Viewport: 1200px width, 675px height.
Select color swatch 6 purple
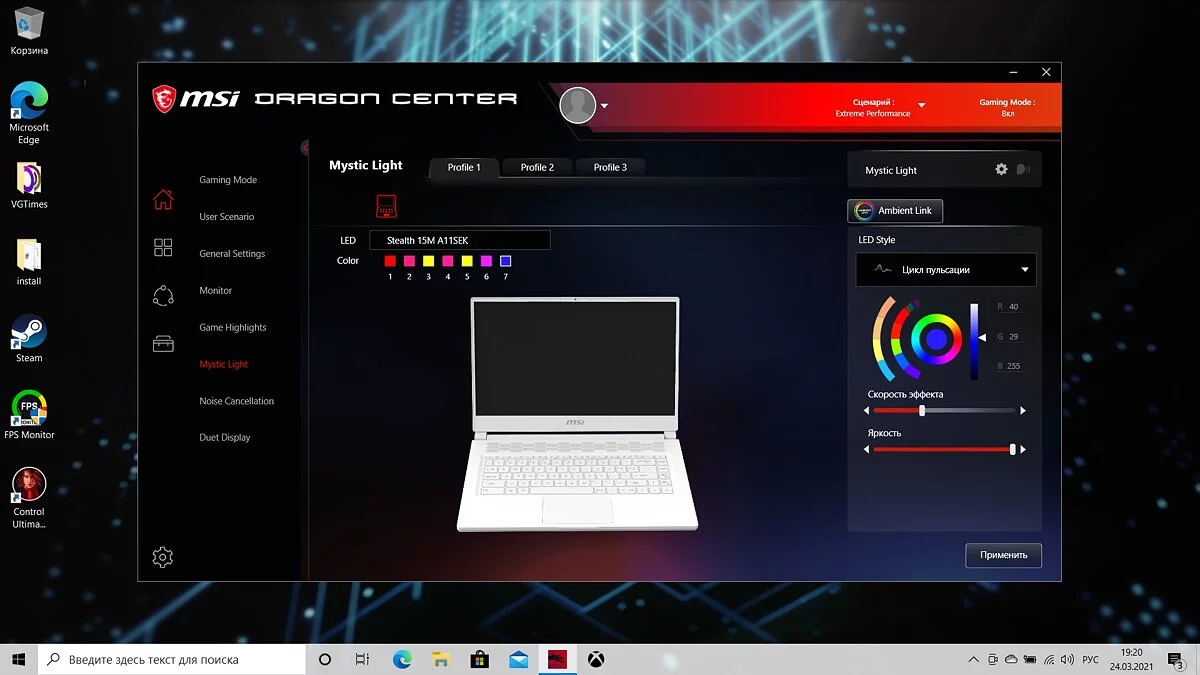[x=486, y=261]
